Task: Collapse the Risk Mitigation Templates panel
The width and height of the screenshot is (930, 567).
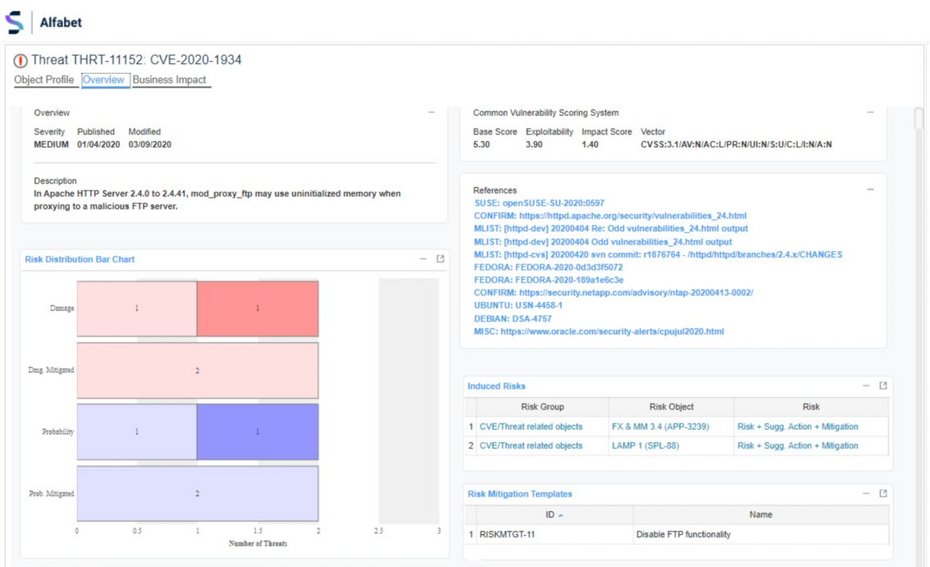Action: click(x=866, y=493)
